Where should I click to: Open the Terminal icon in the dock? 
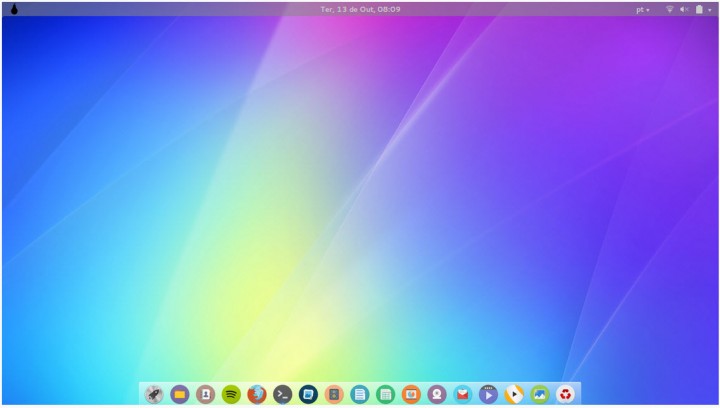[283, 394]
